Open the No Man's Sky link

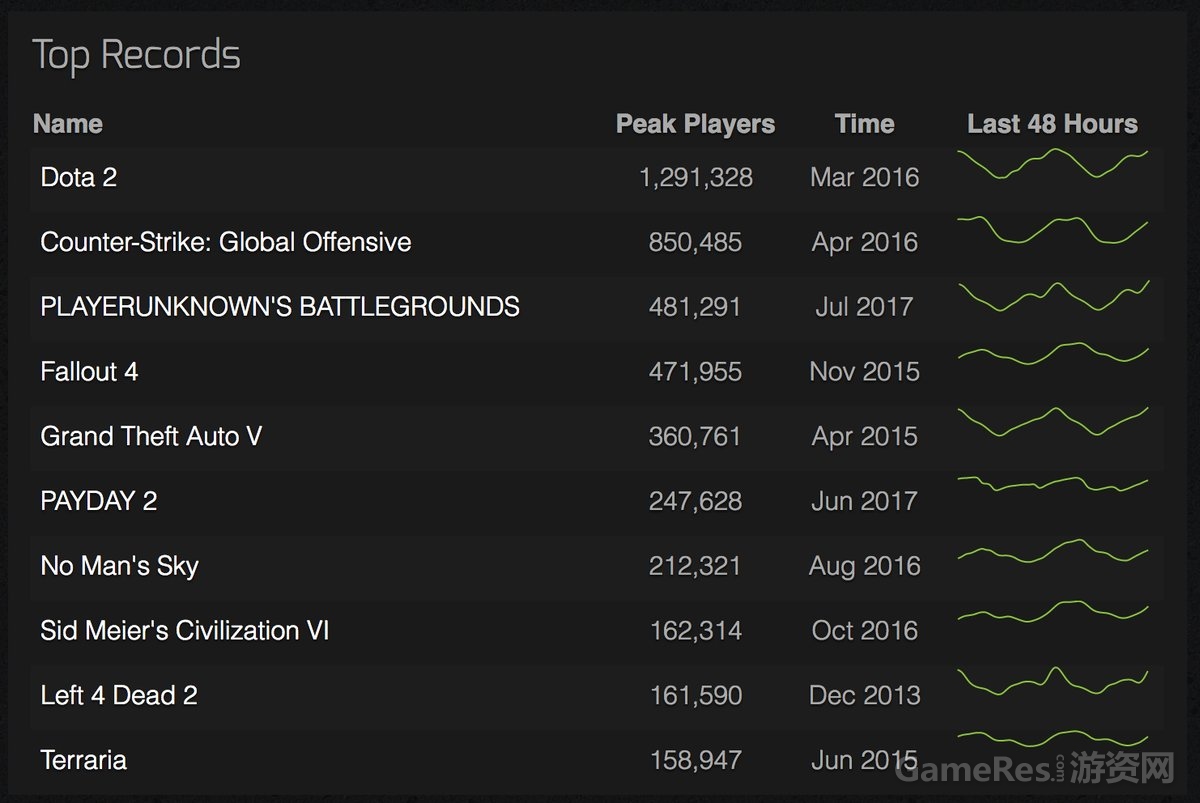pyautogui.click(x=120, y=566)
